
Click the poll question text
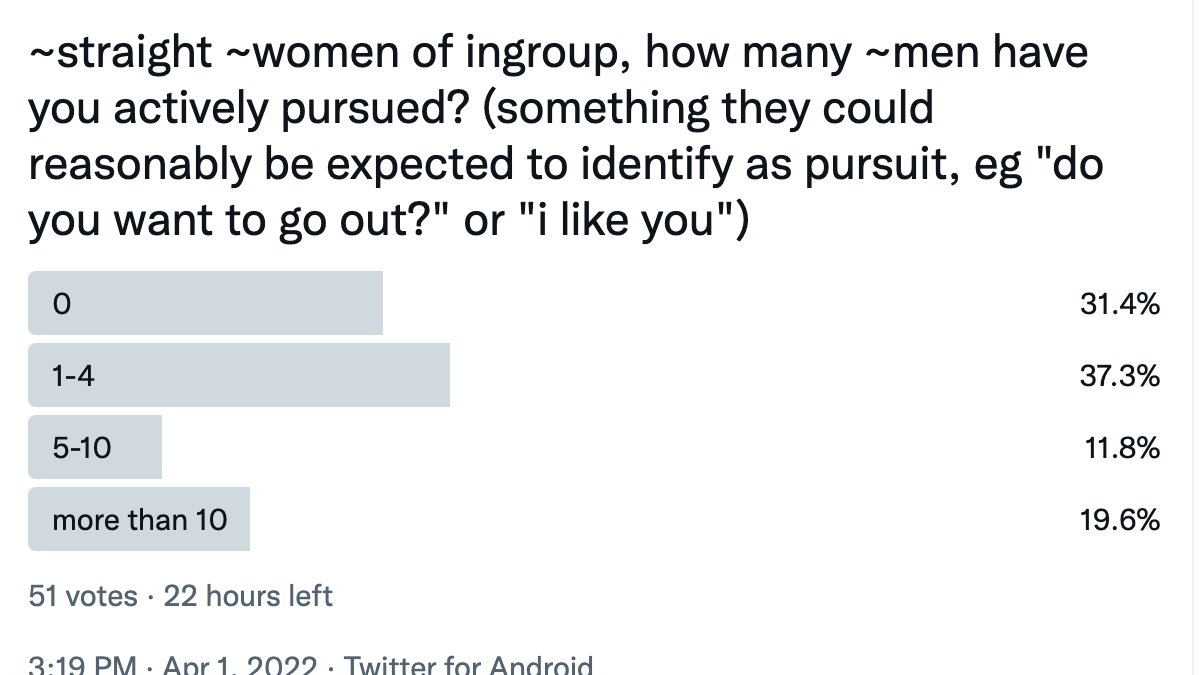[x=566, y=136]
